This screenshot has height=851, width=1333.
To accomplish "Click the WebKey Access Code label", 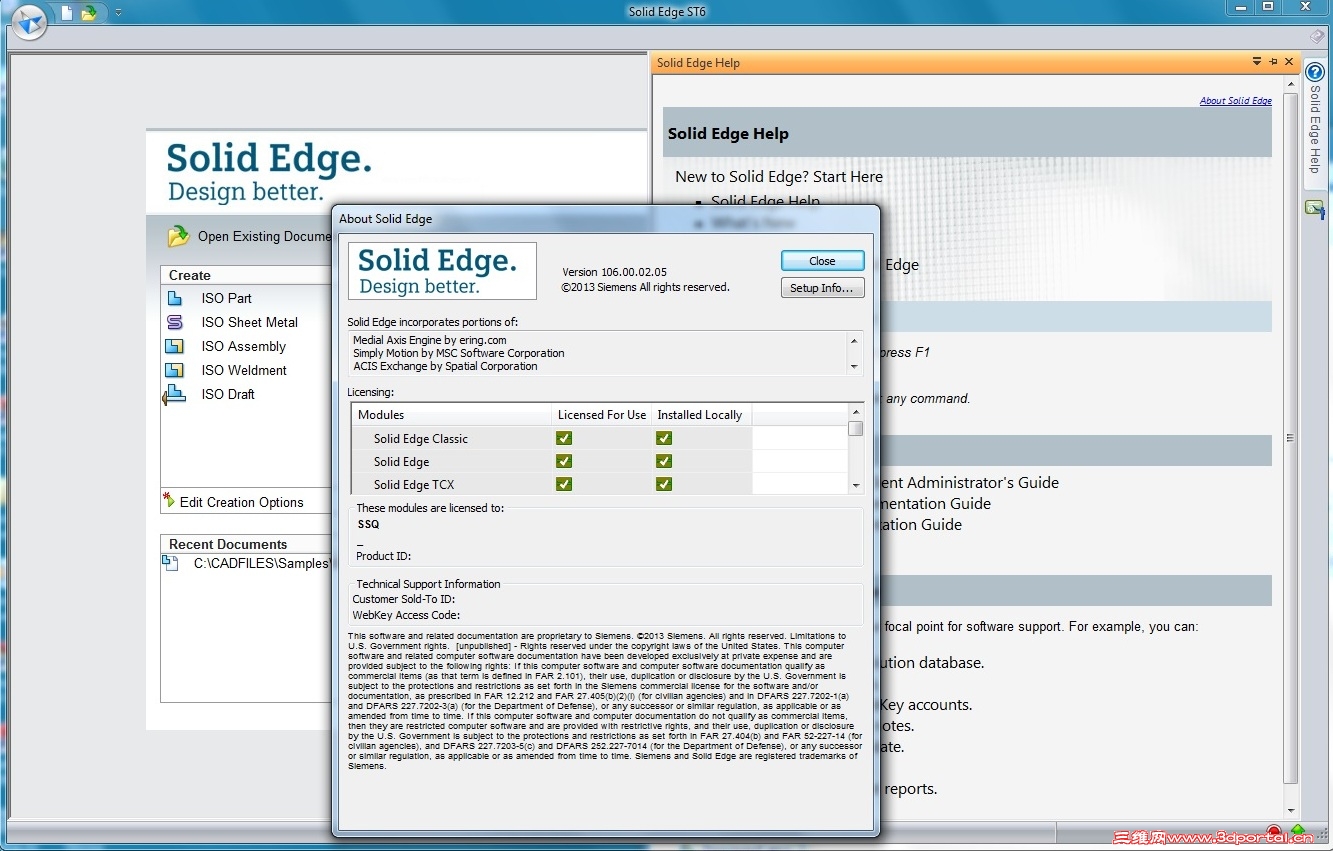I will (x=406, y=616).
